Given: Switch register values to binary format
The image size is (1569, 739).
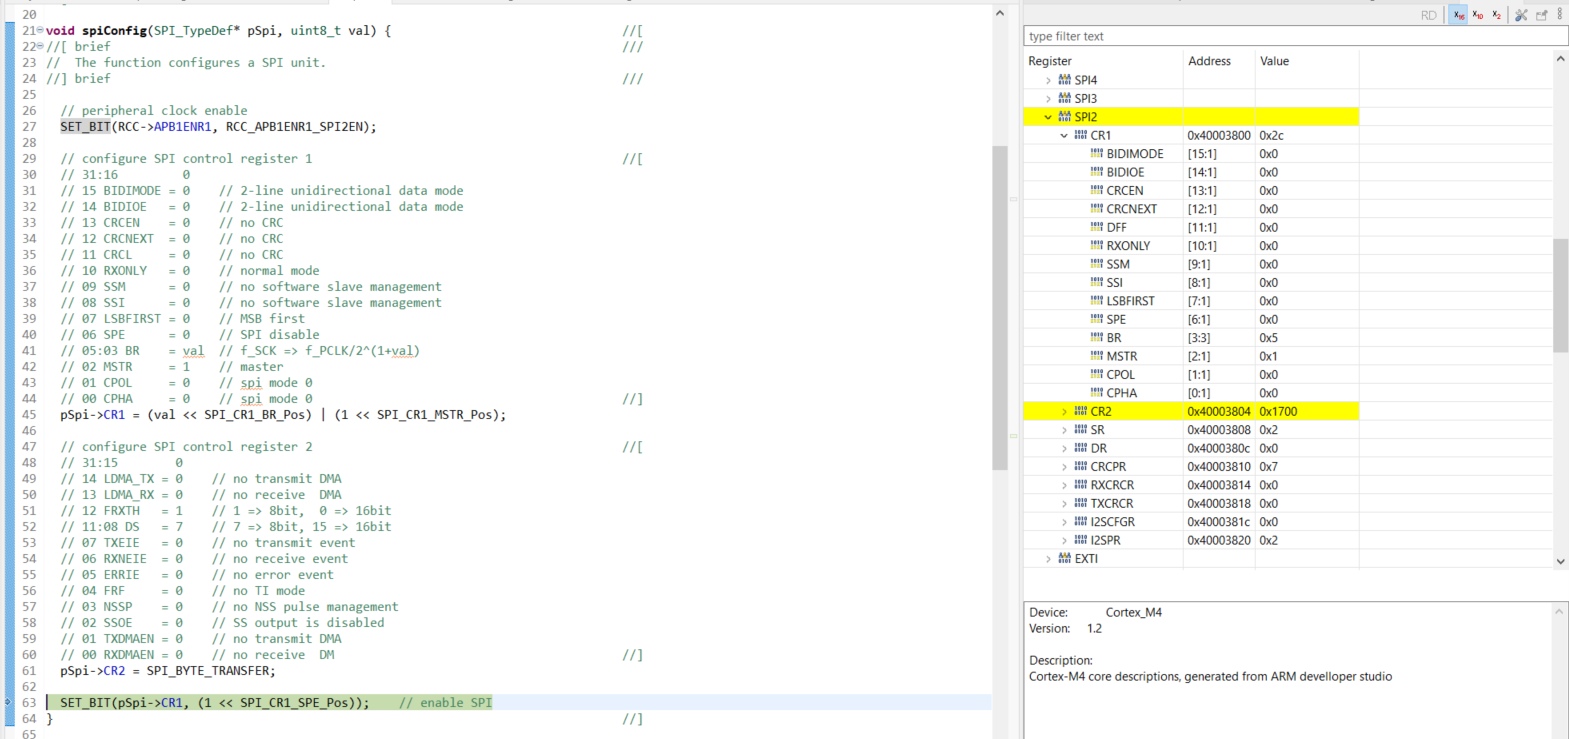Looking at the screenshot, I should [1497, 15].
